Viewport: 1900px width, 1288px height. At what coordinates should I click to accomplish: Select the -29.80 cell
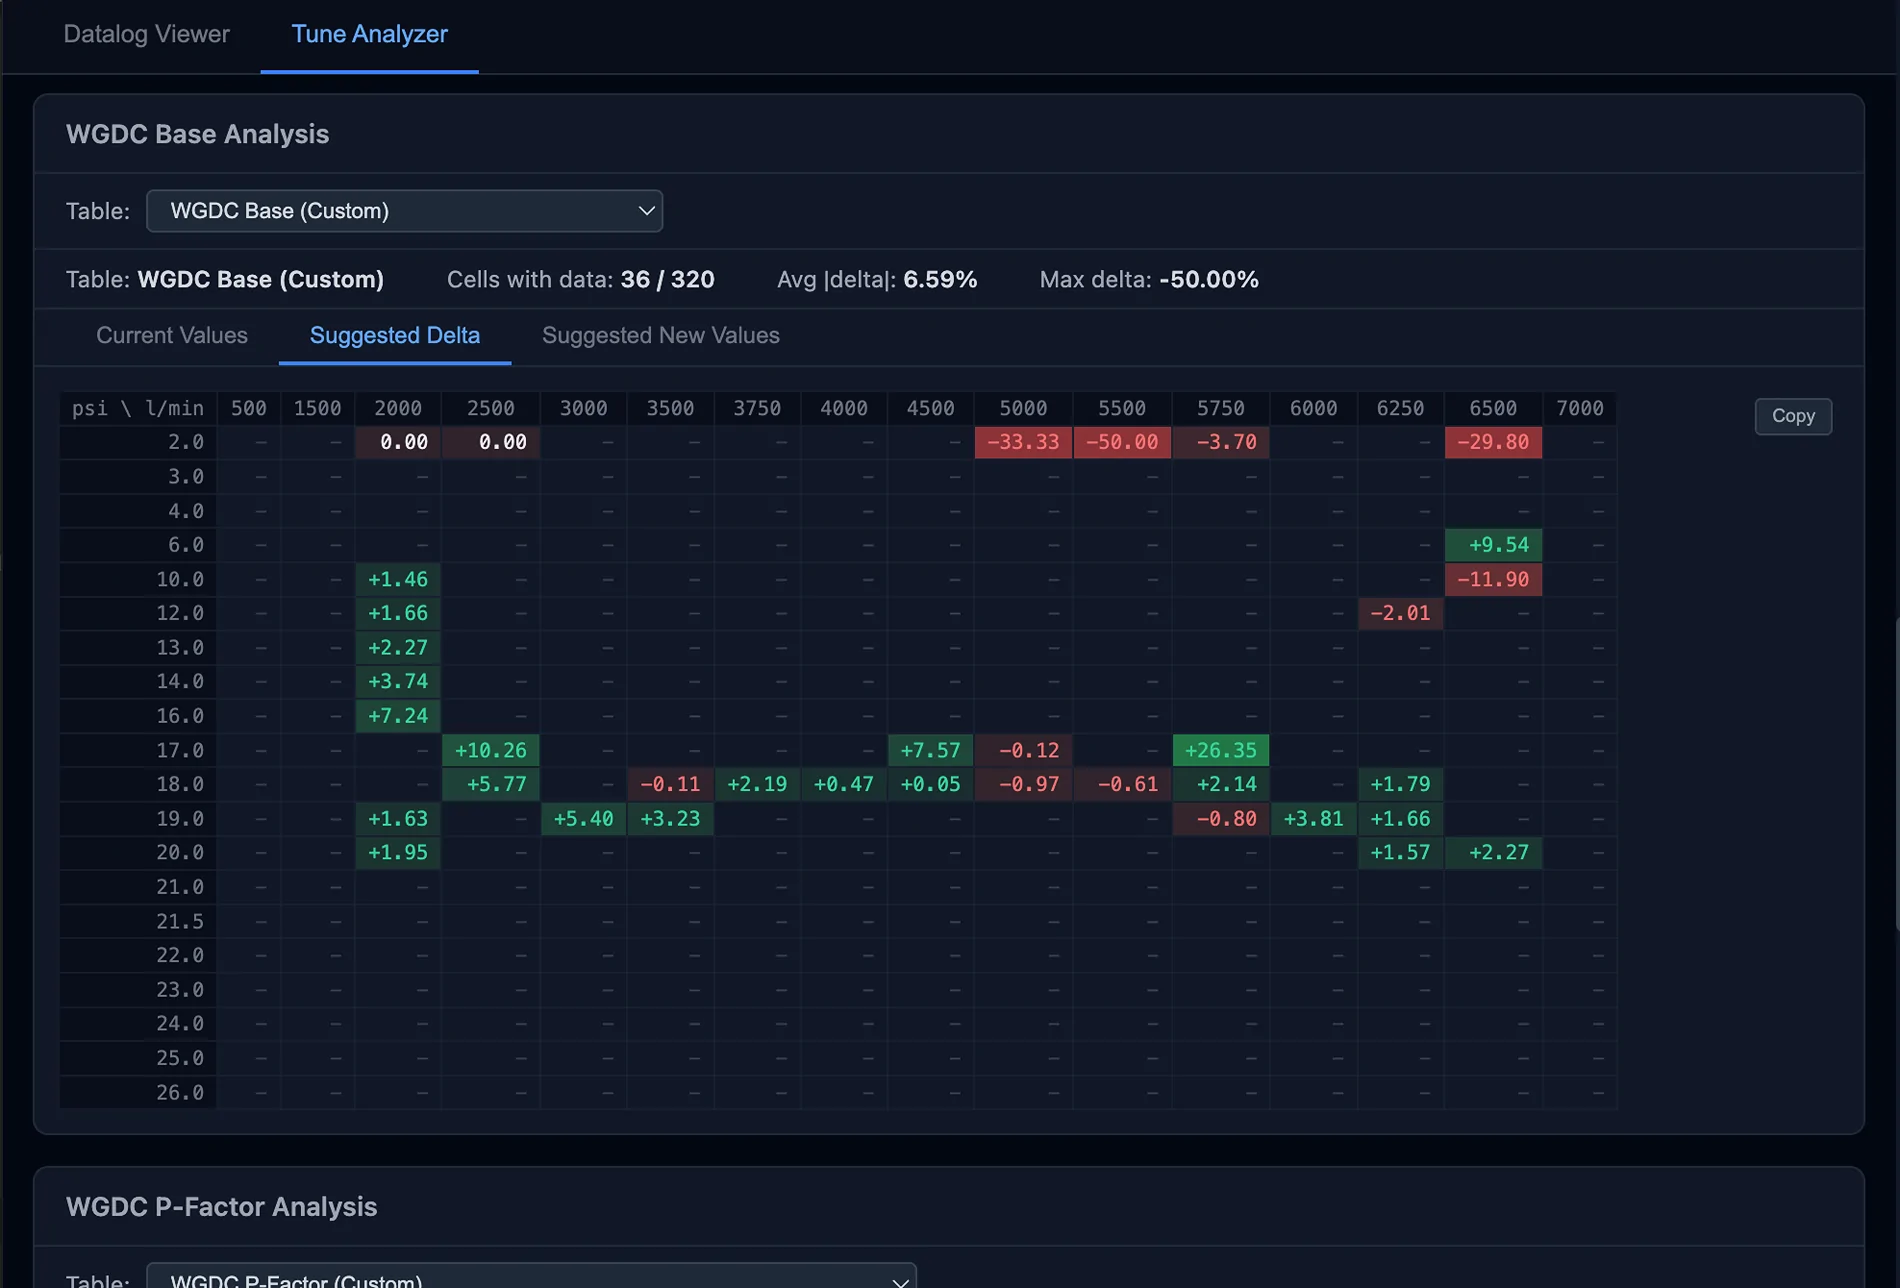(1493, 442)
